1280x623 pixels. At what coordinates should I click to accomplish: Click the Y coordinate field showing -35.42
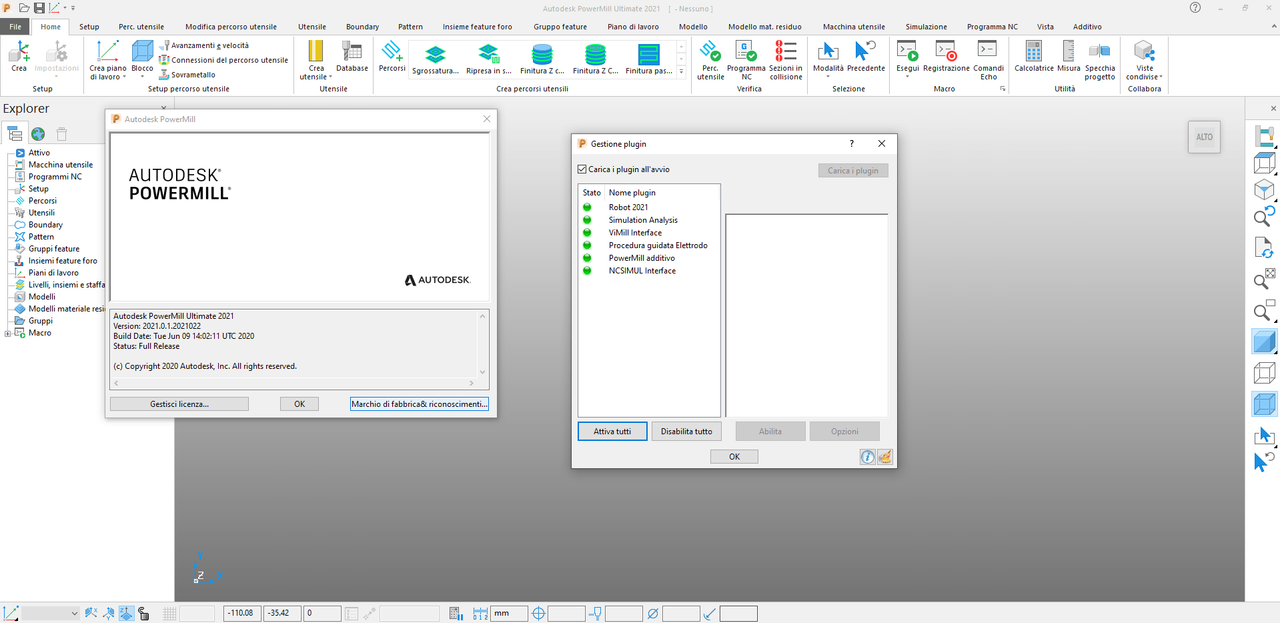pyautogui.click(x=281, y=613)
